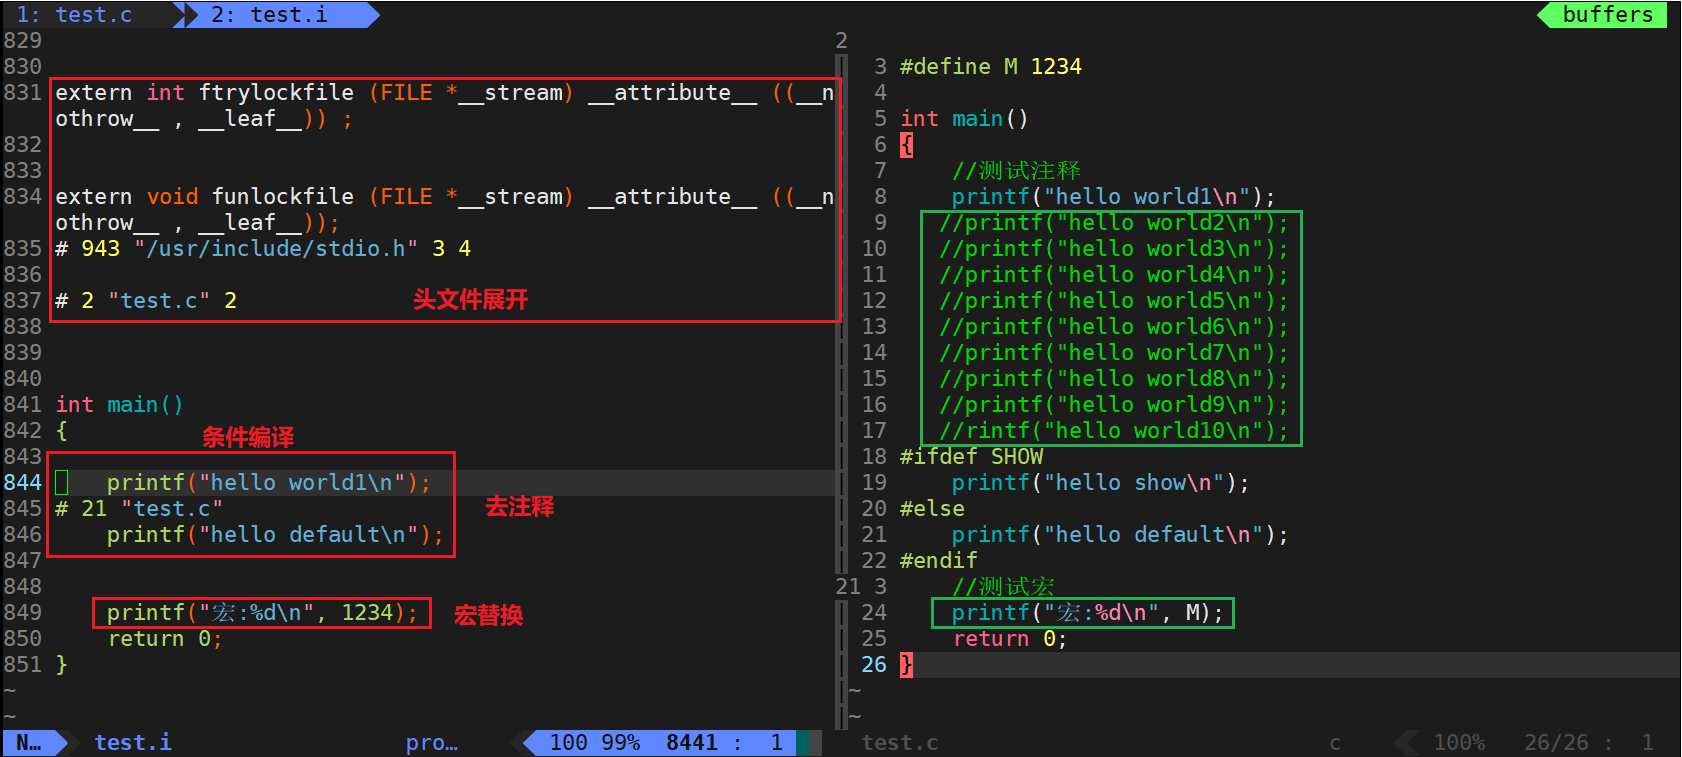Screen dimensions: 1682x757
Task: Click the commented printf hello world9 line
Action: tap(1114, 405)
